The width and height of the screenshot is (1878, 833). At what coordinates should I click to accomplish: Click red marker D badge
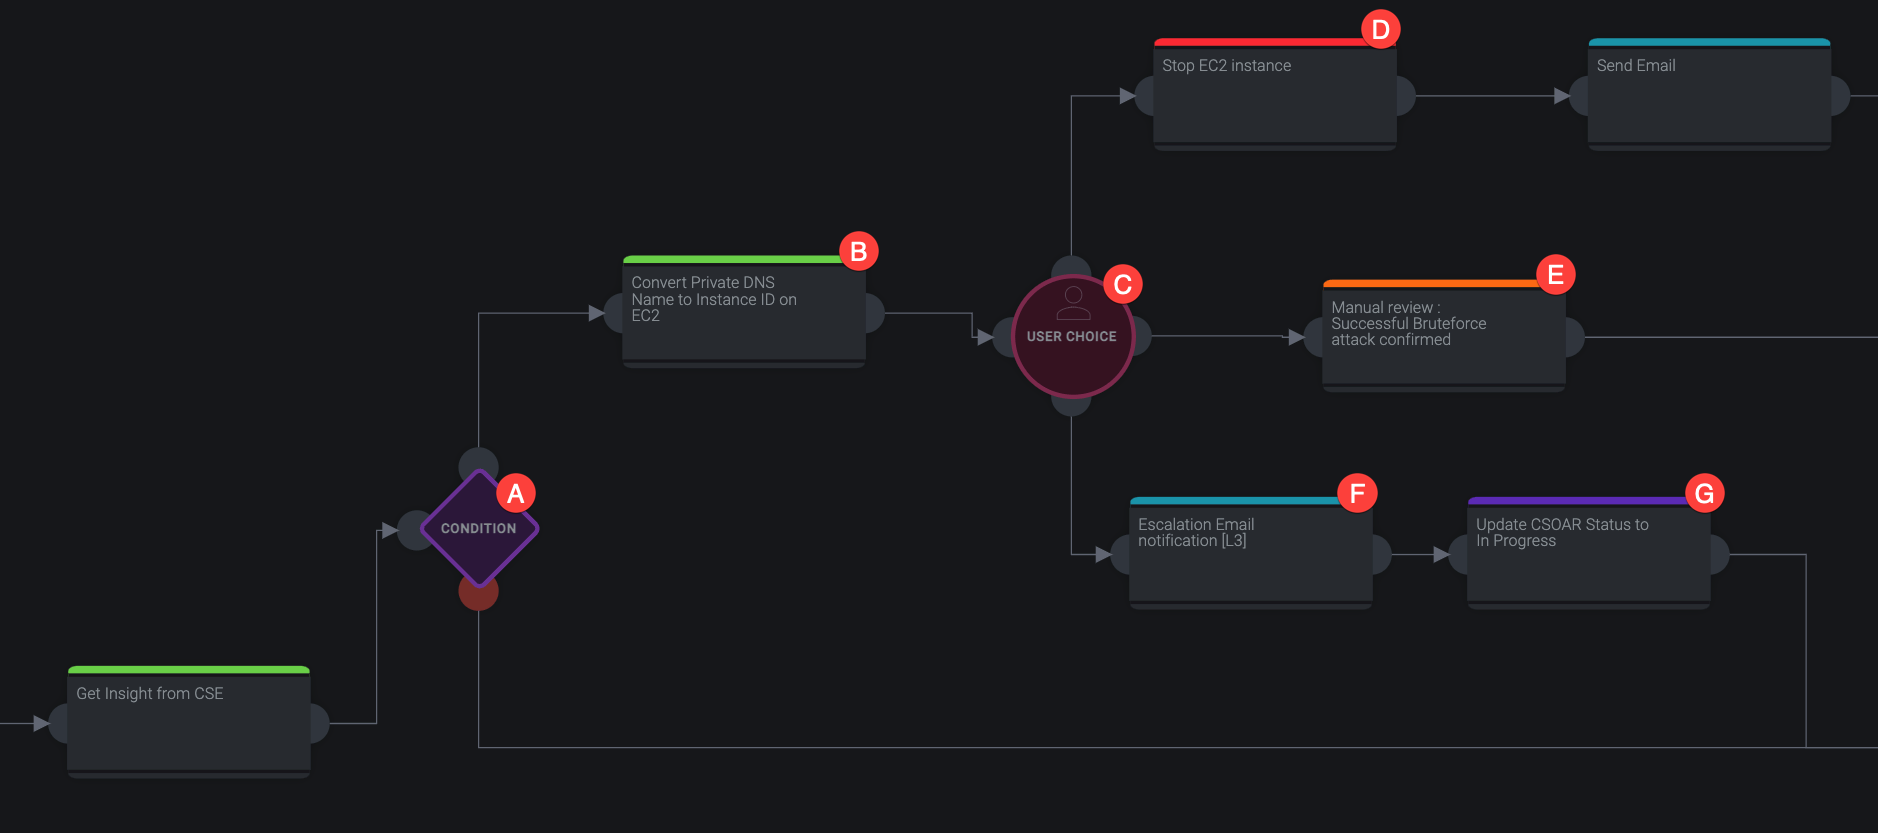[1380, 30]
